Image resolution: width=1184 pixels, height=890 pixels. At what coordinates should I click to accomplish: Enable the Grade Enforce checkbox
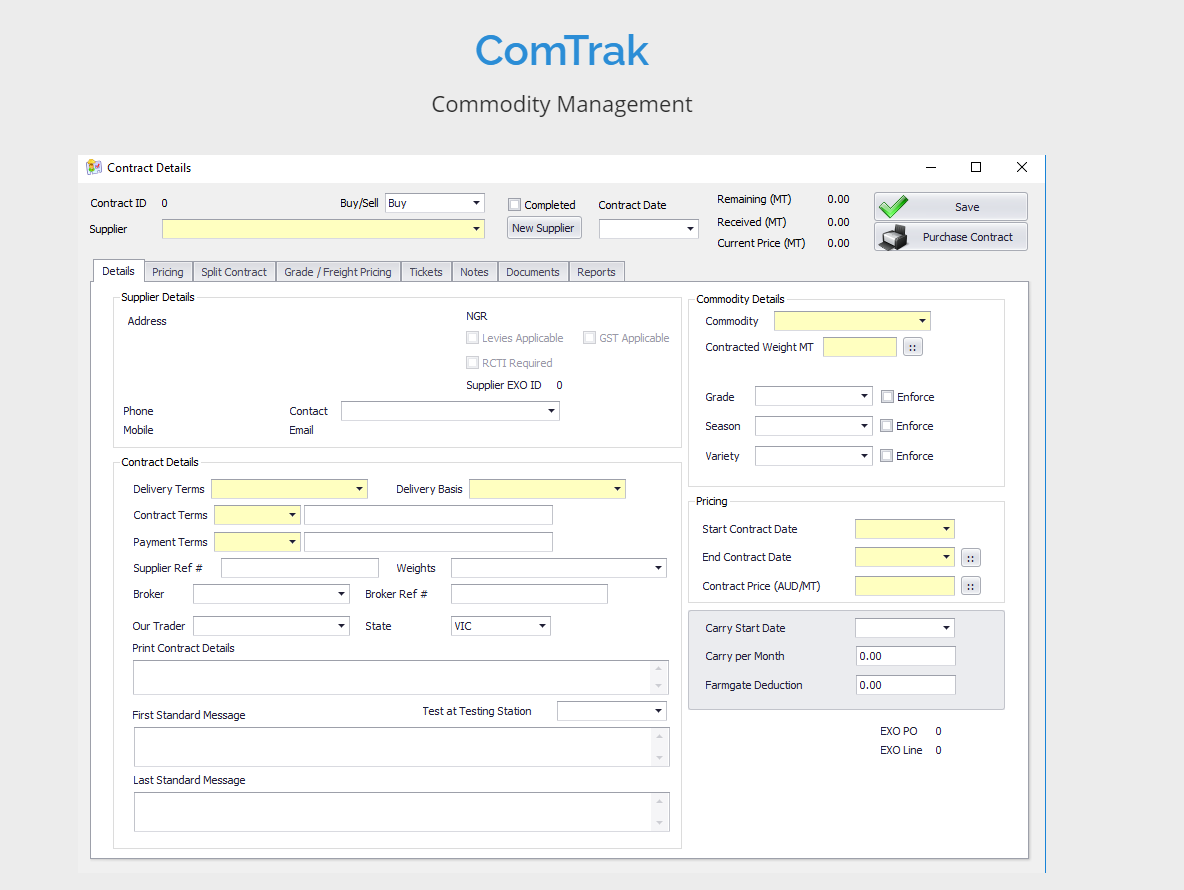pos(887,397)
